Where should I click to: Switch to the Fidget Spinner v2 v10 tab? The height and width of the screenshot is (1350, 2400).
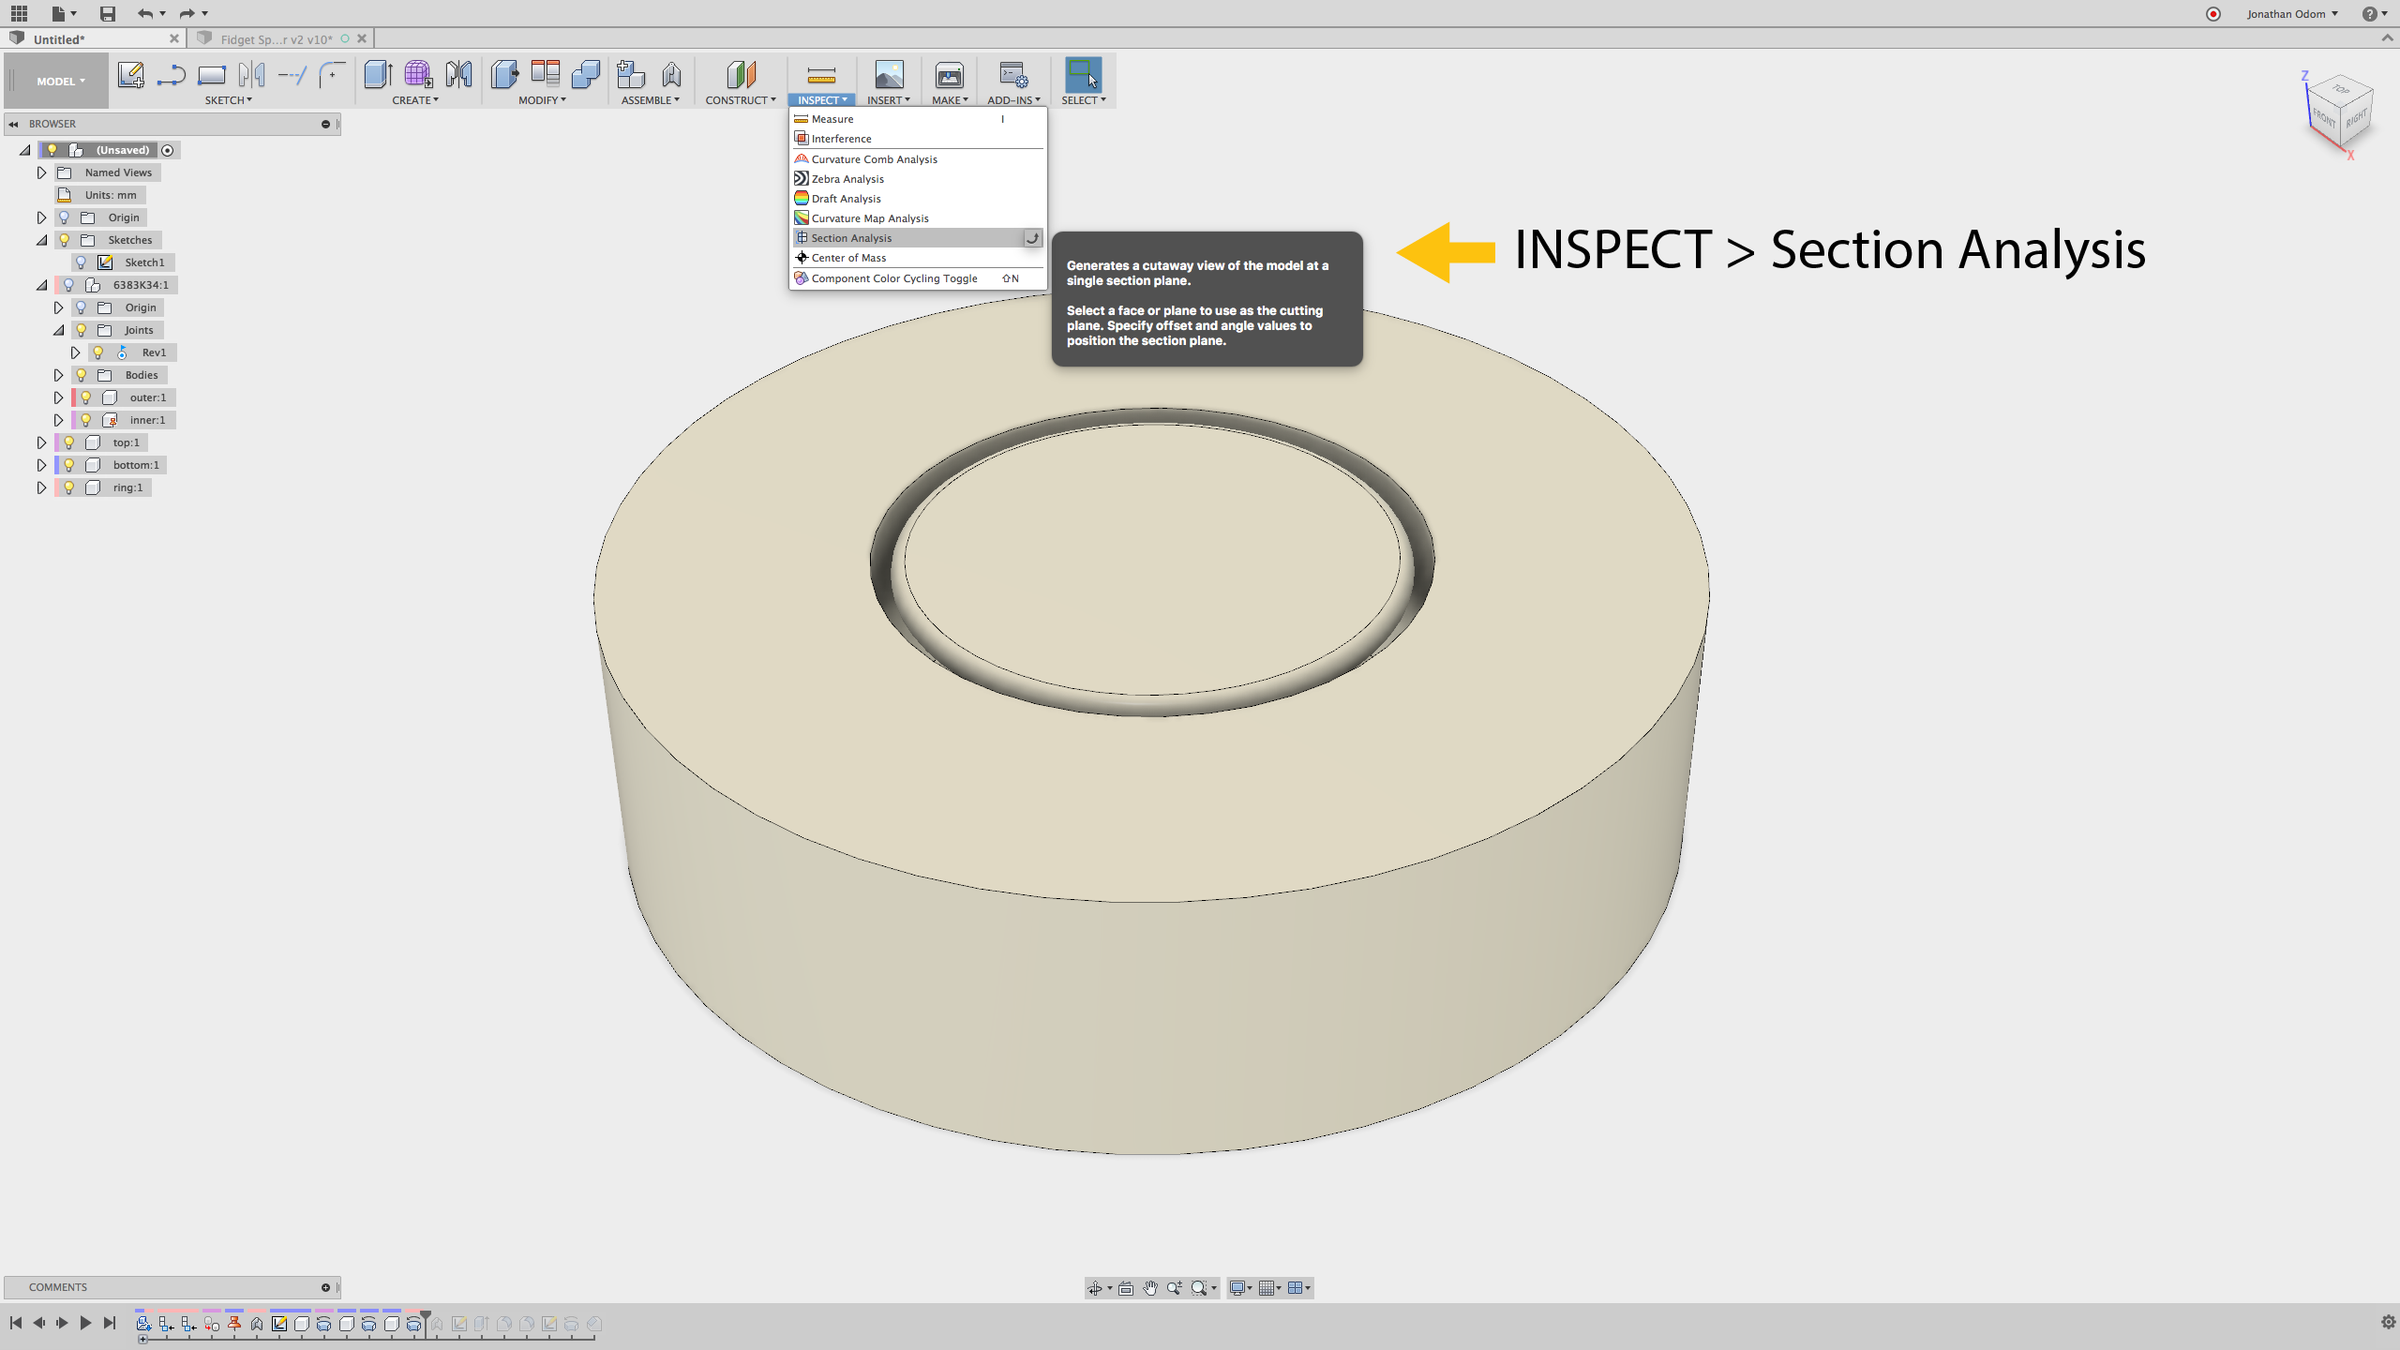point(276,39)
